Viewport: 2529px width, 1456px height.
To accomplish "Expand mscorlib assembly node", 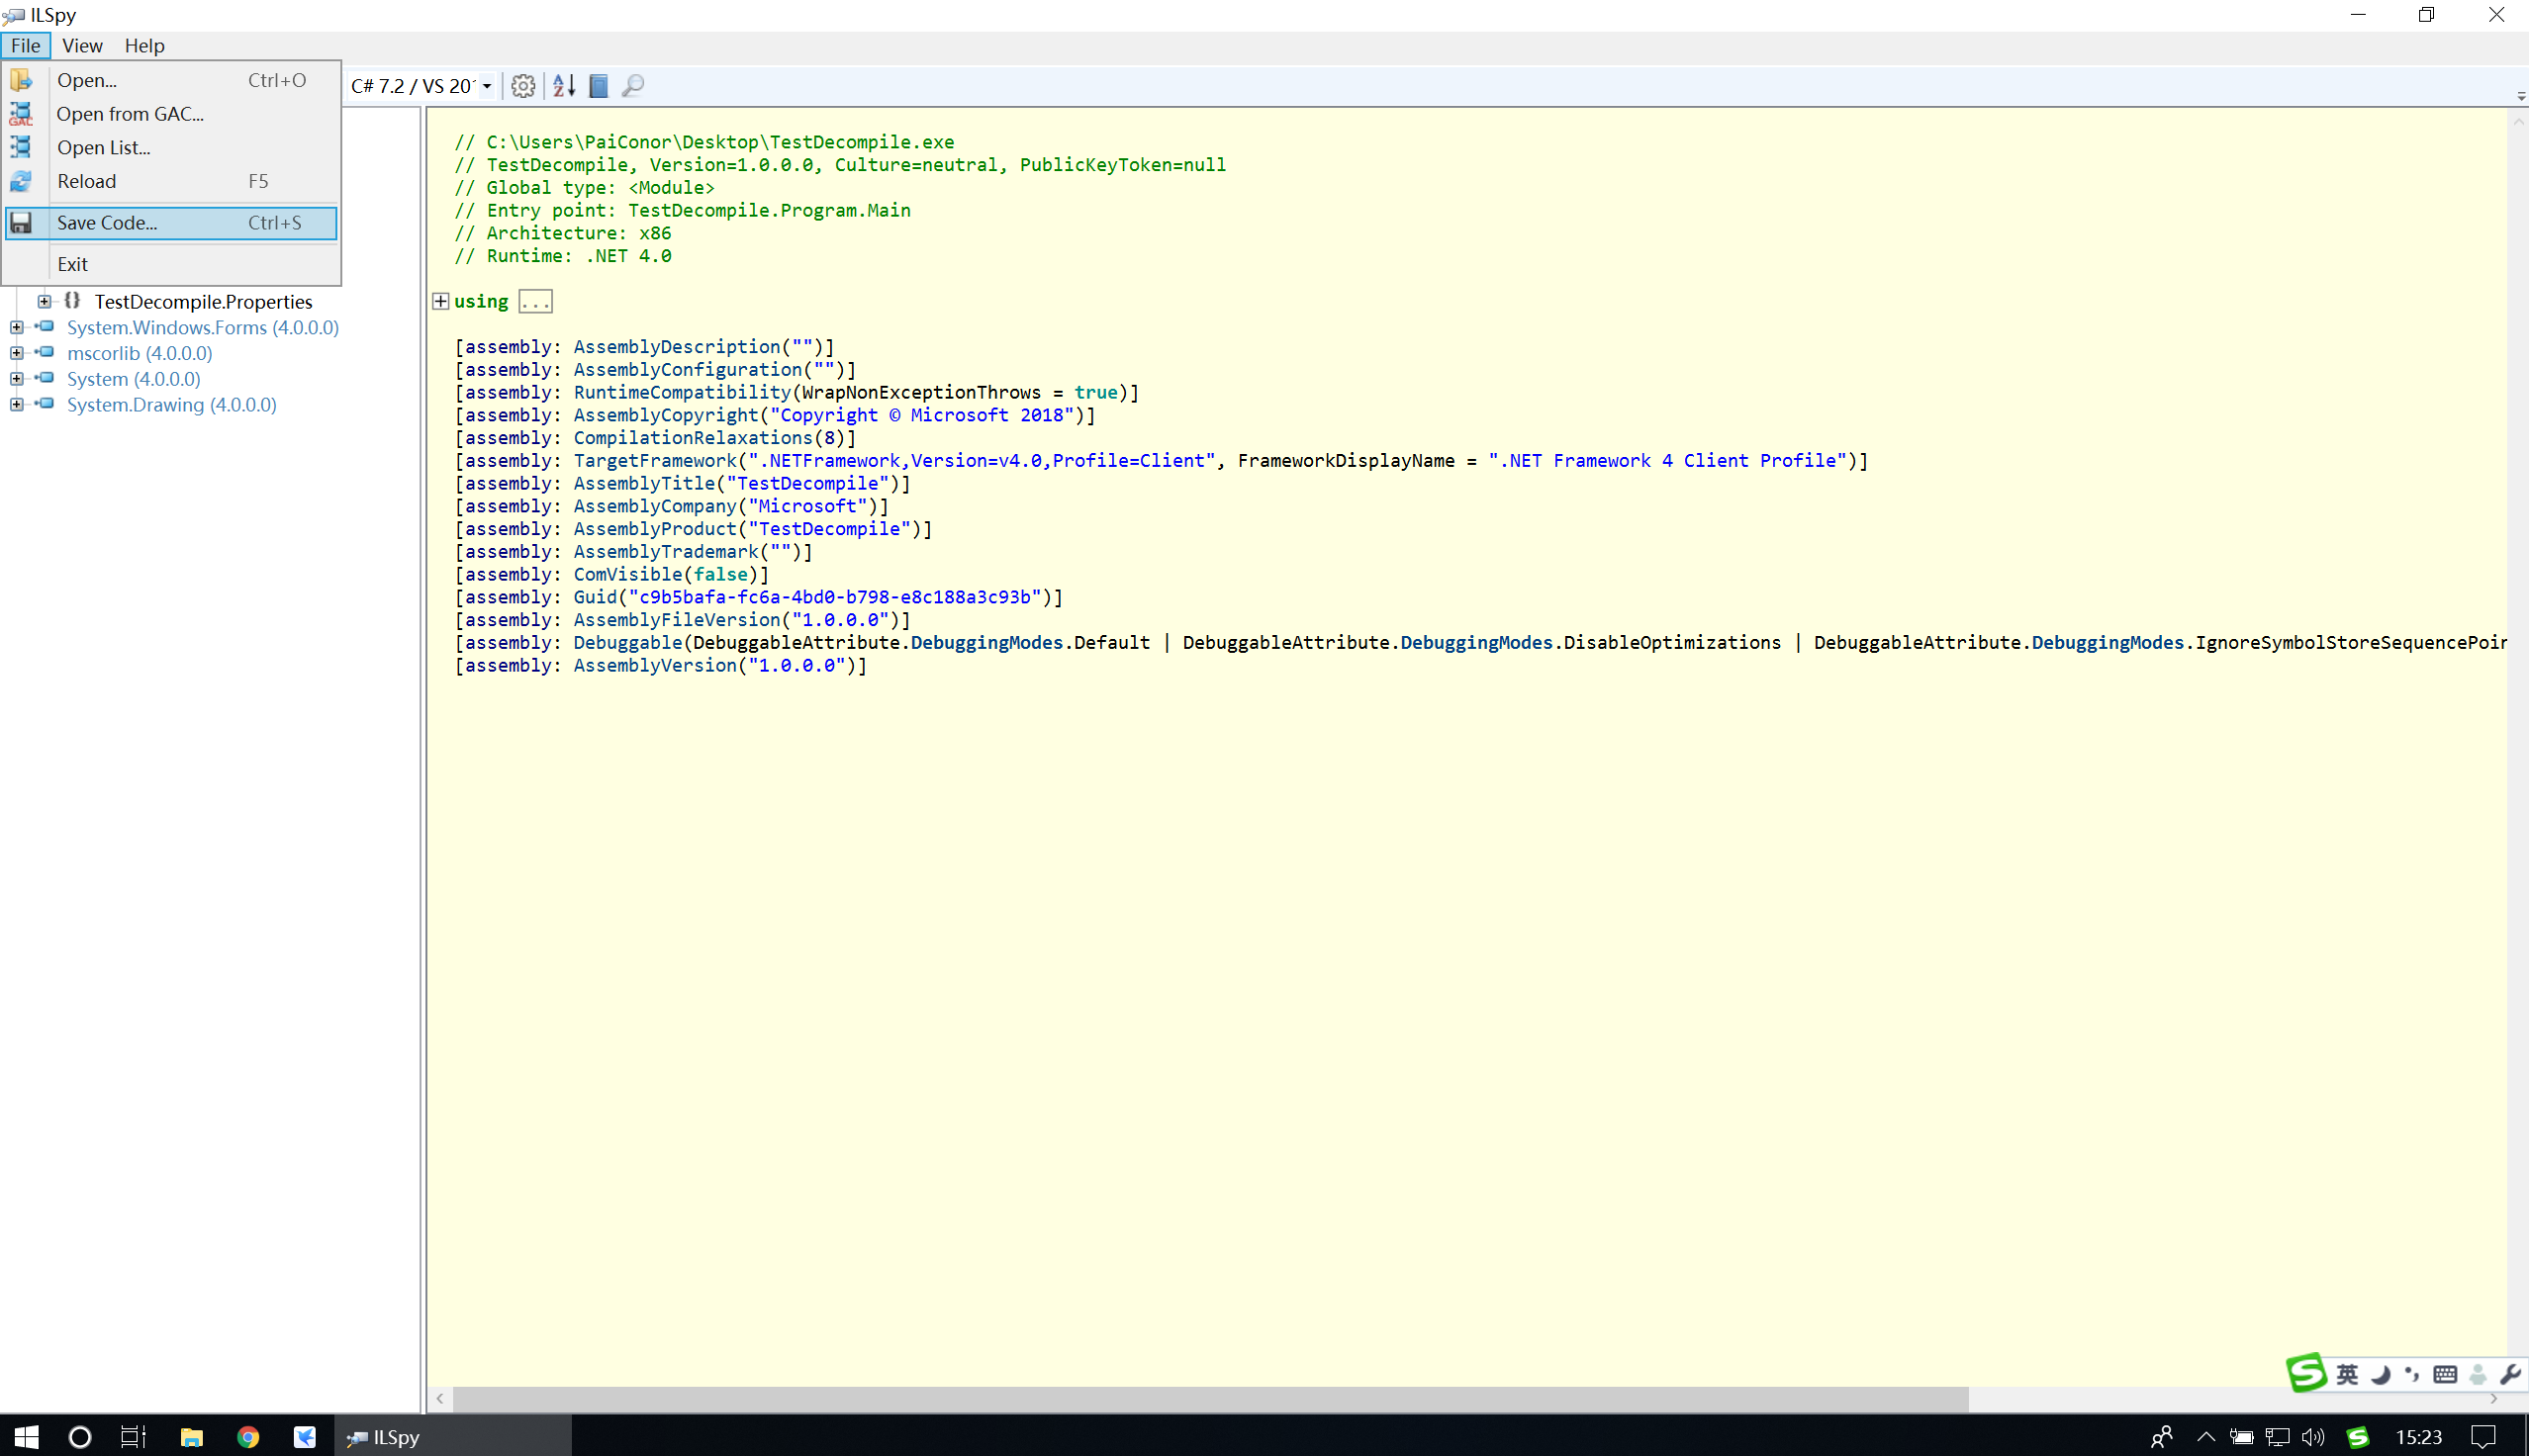I will point(16,353).
